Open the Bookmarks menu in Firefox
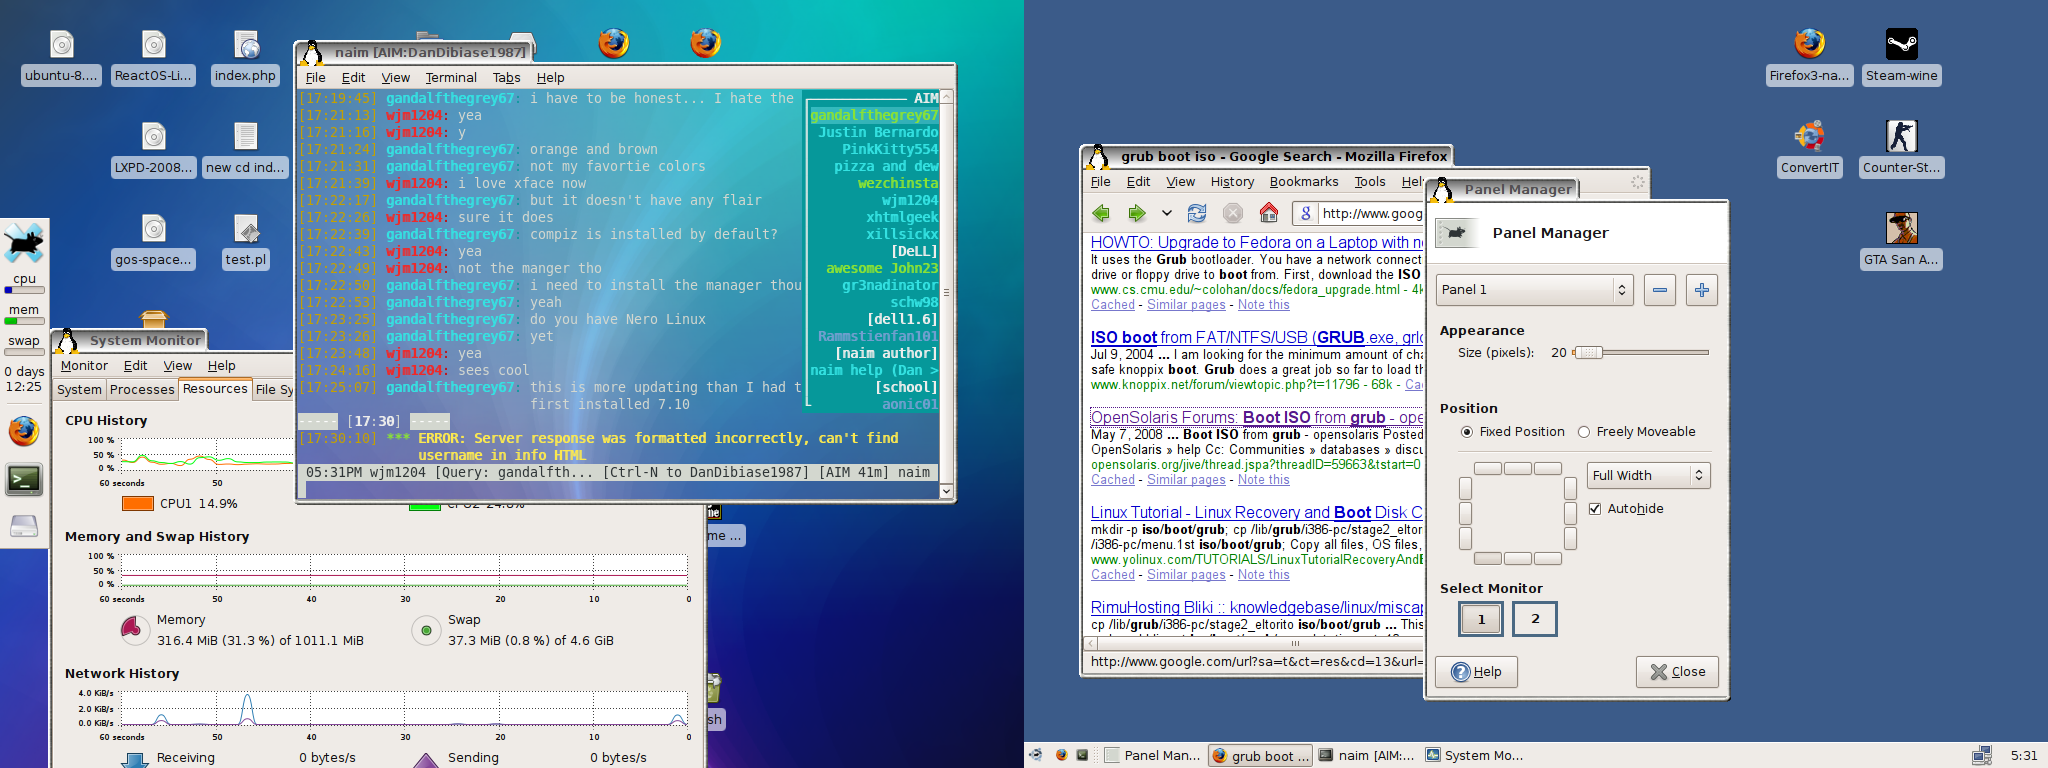2048x768 pixels. (1303, 182)
